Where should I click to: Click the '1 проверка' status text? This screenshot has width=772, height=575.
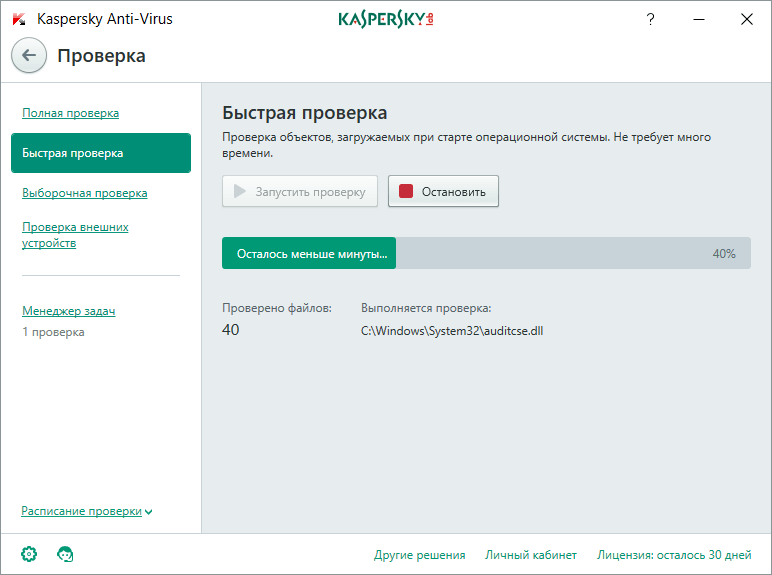(53, 332)
